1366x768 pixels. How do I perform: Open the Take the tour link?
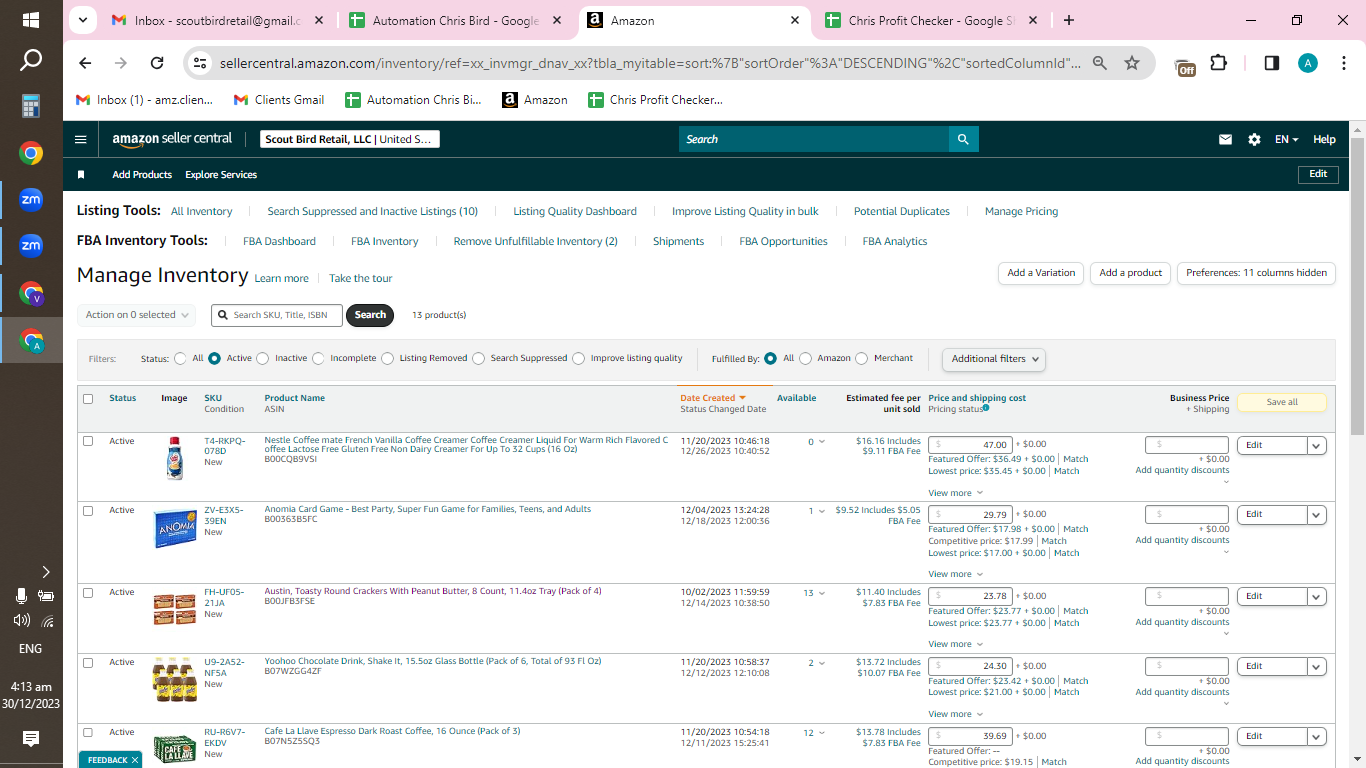pyautogui.click(x=360, y=279)
